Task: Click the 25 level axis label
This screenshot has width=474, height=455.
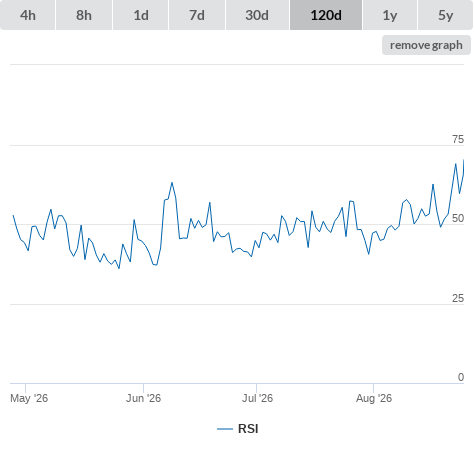Action: (458, 298)
